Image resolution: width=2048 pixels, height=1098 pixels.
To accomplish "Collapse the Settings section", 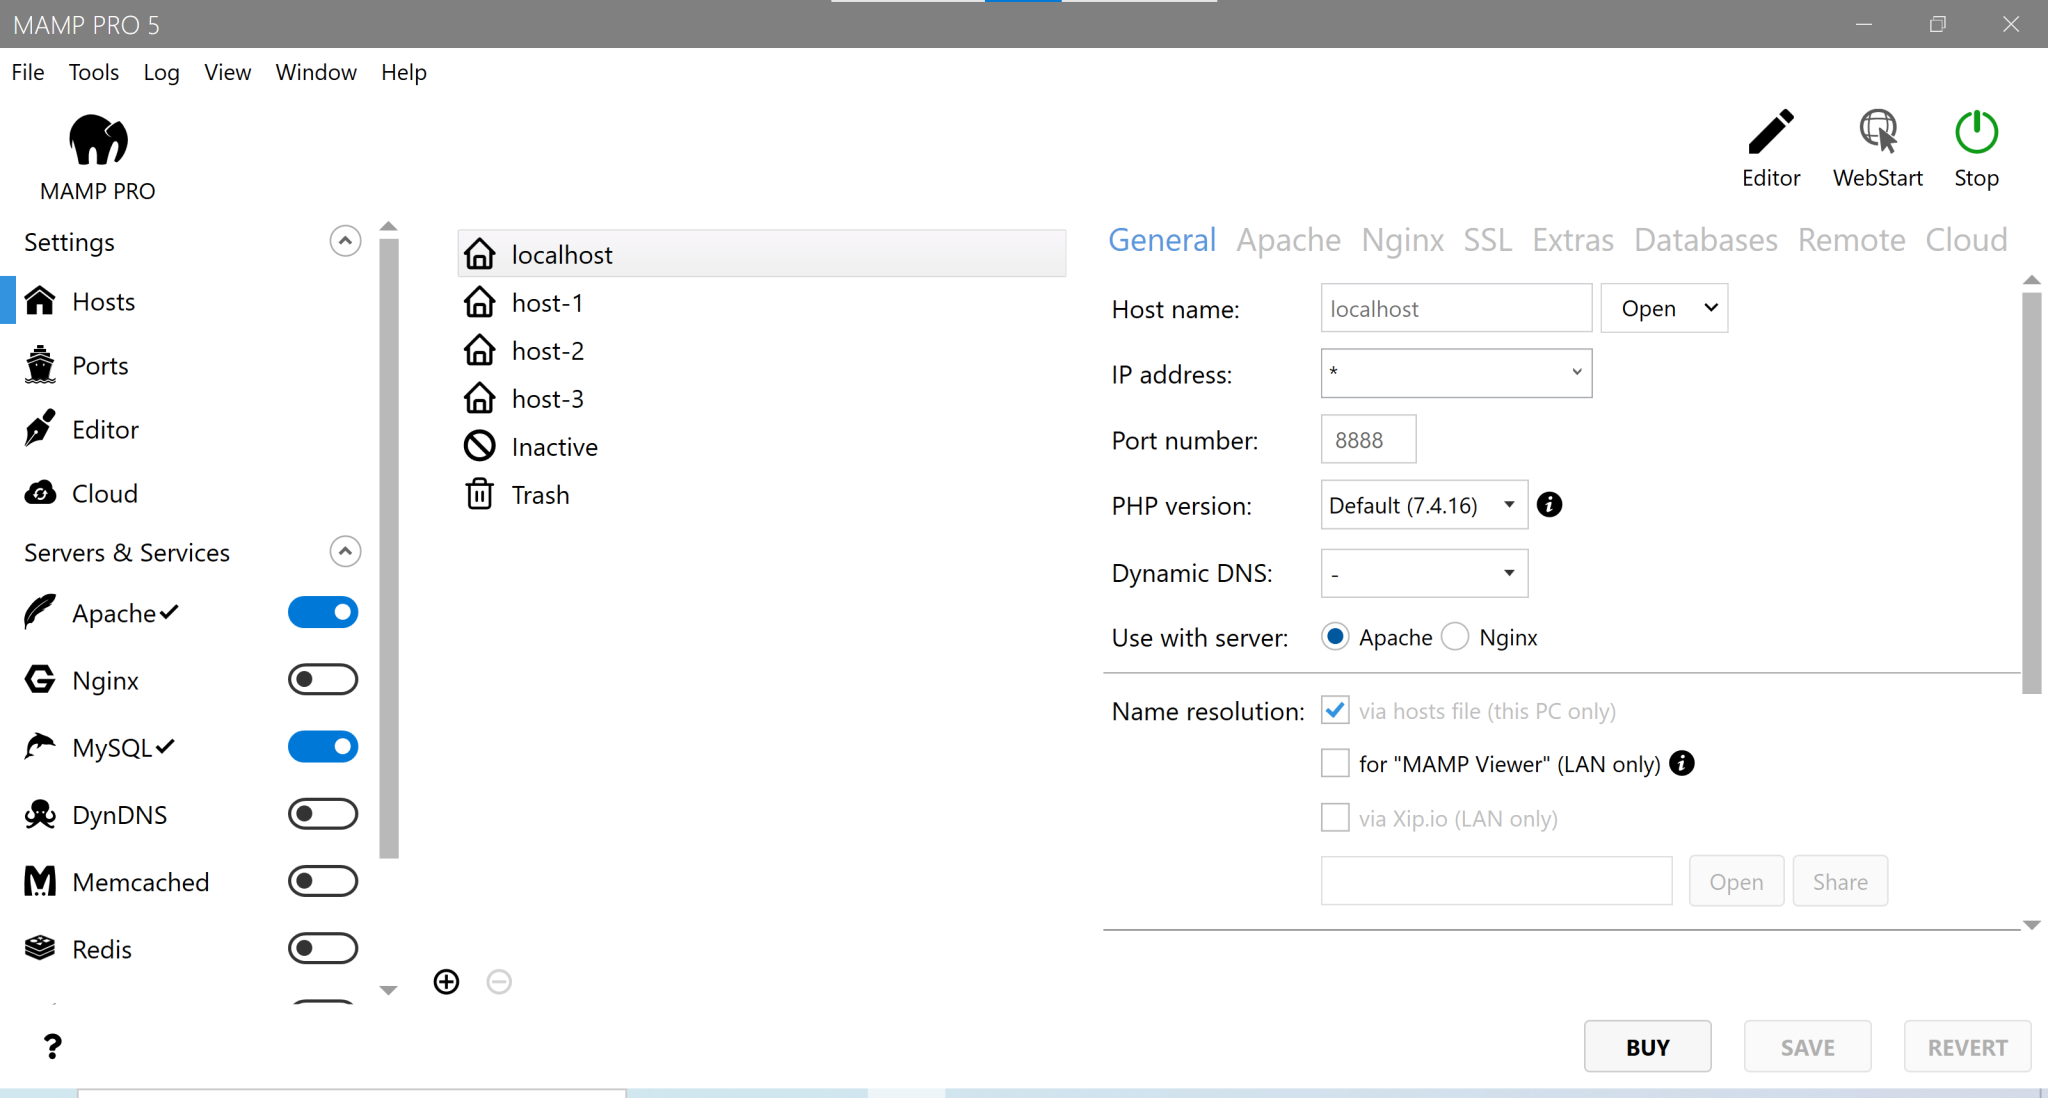I will coord(344,240).
